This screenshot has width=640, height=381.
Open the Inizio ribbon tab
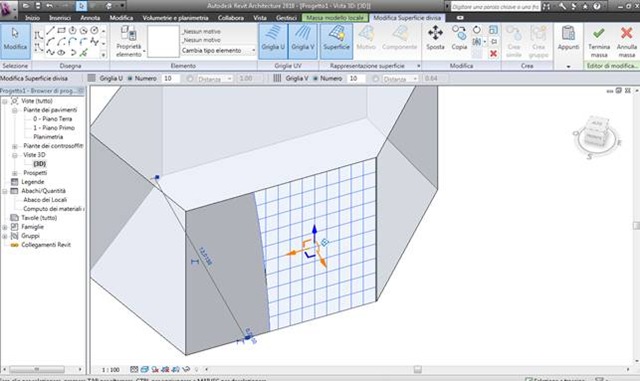coord(32,18)
